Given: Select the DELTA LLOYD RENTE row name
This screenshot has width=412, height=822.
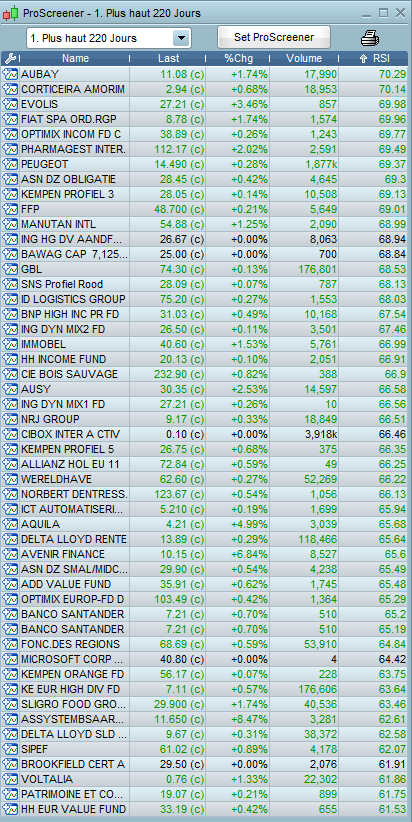Looking at the screenshot, I should pyautogui.click(x=74, y=539).
